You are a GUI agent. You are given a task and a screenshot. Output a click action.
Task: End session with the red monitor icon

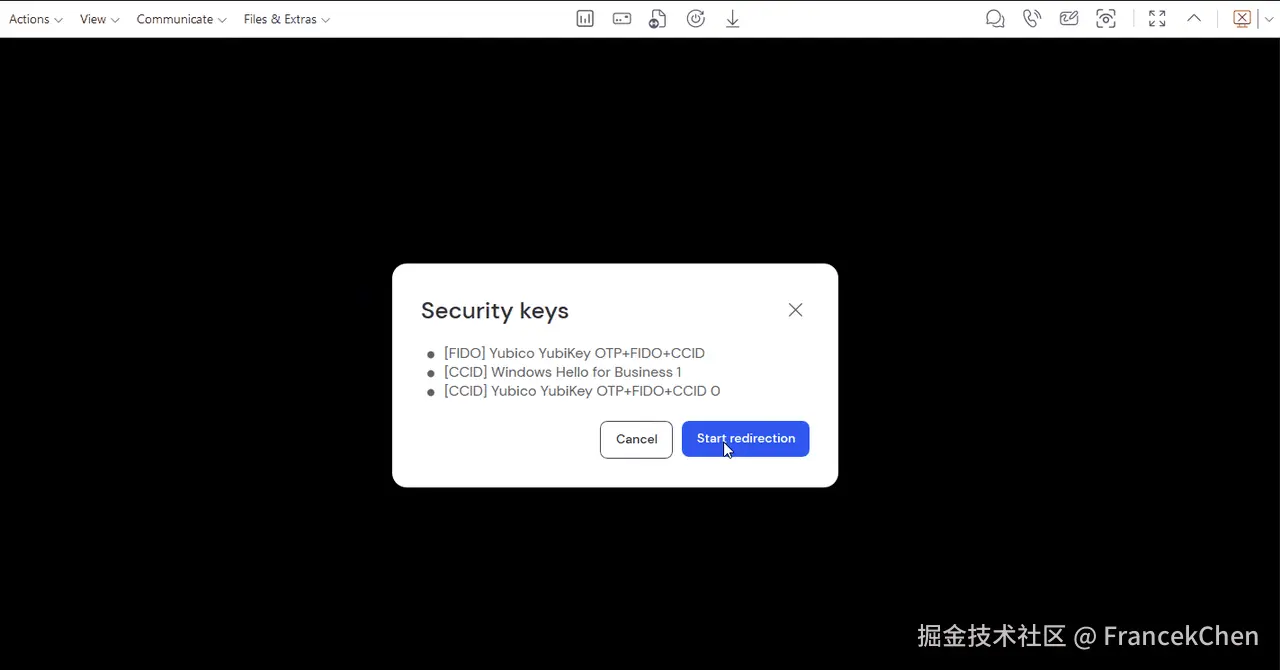pos(1242,19)
